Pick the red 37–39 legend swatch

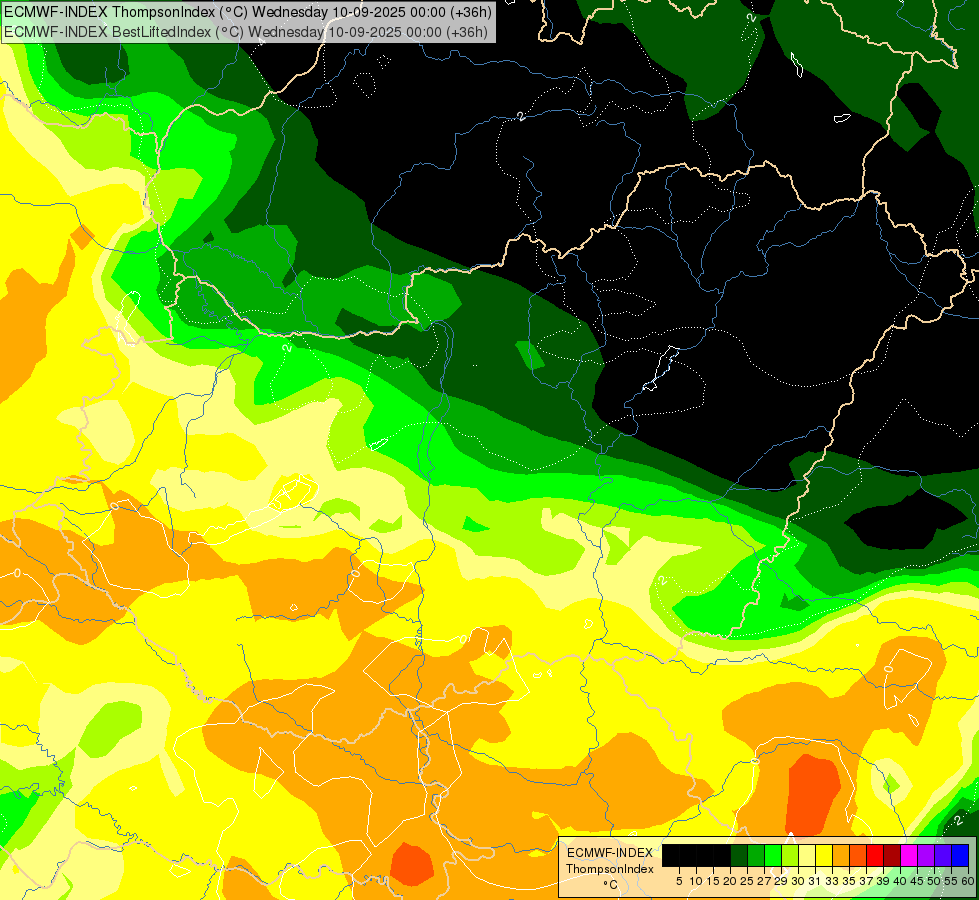[x=875, y=855]
